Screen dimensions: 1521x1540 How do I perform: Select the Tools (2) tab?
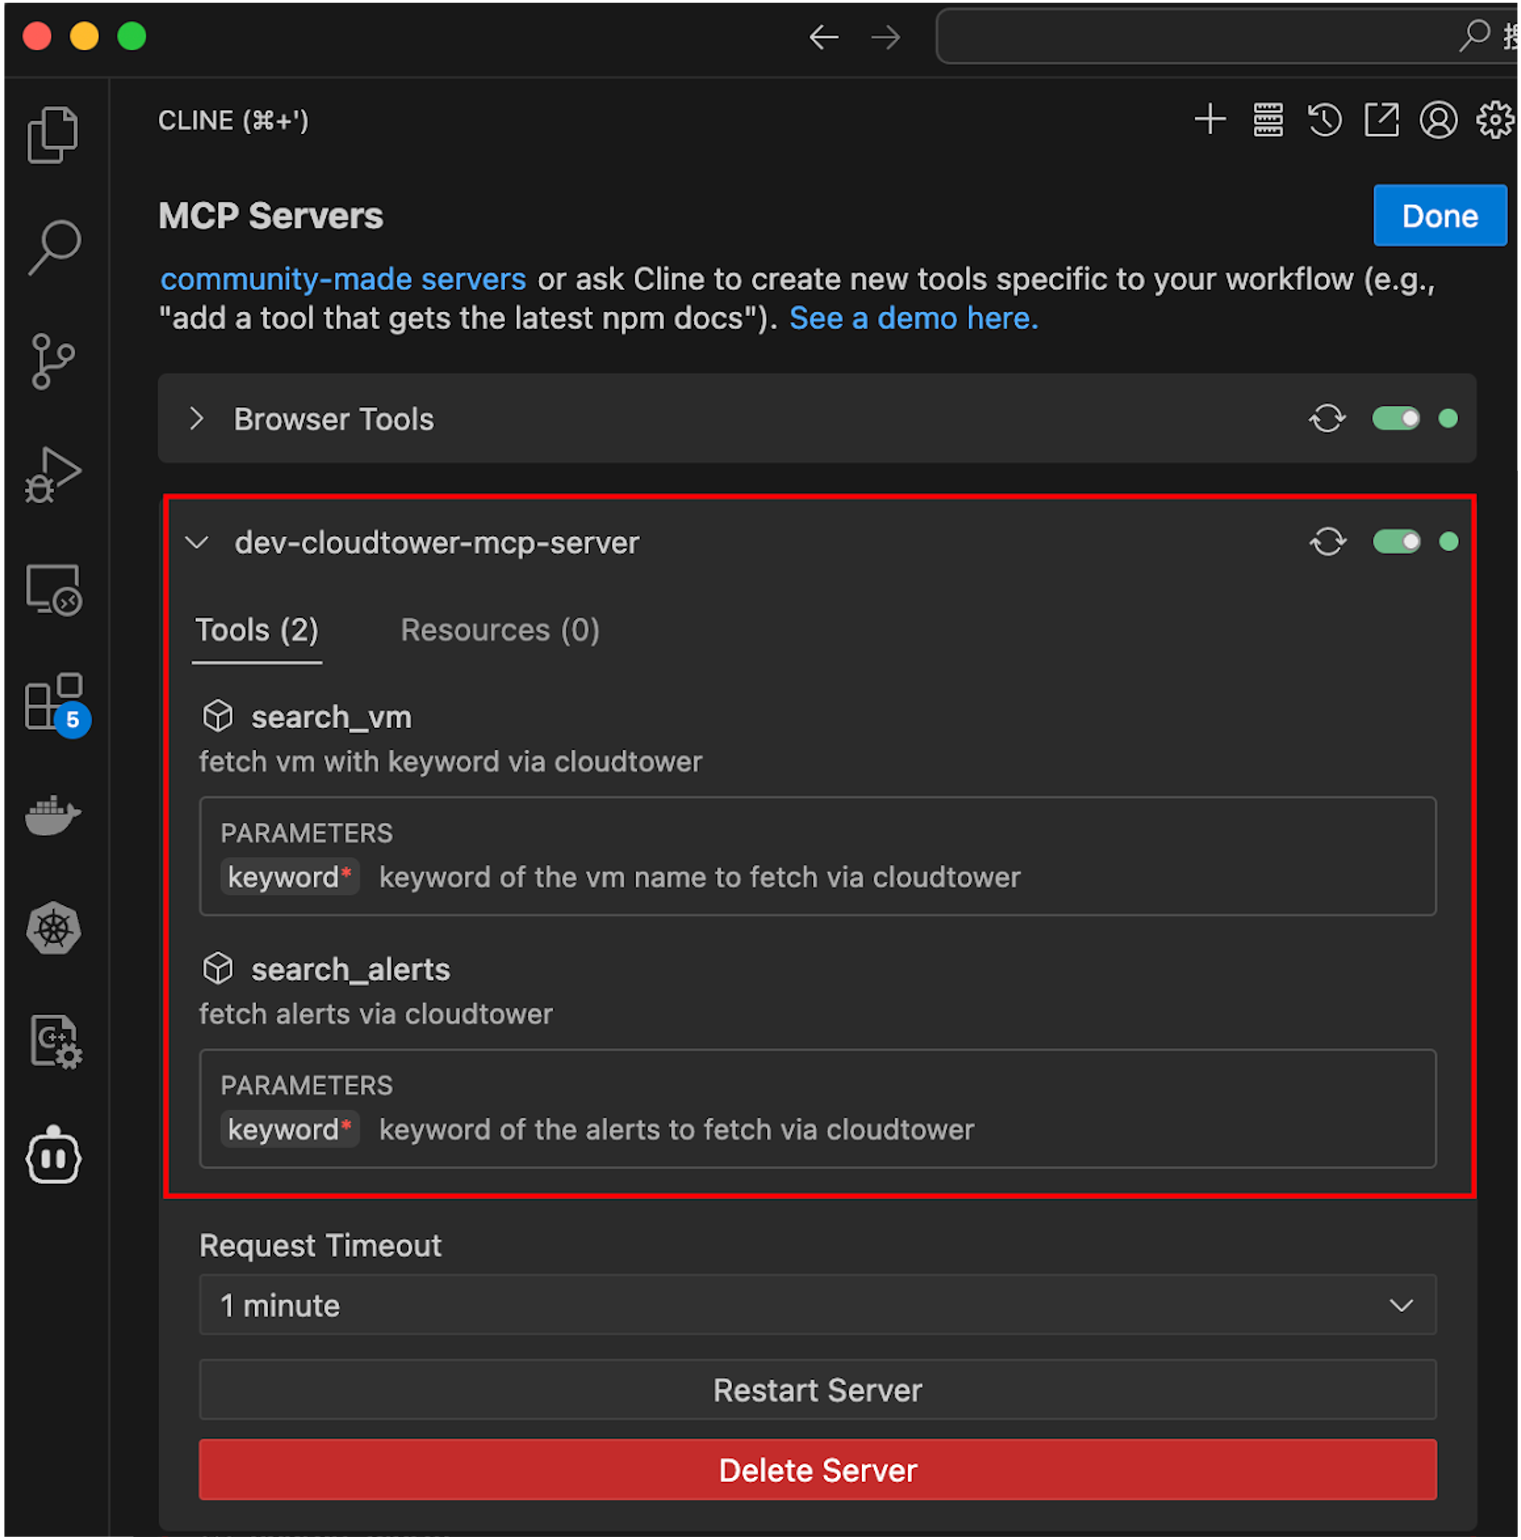[257, 630]
